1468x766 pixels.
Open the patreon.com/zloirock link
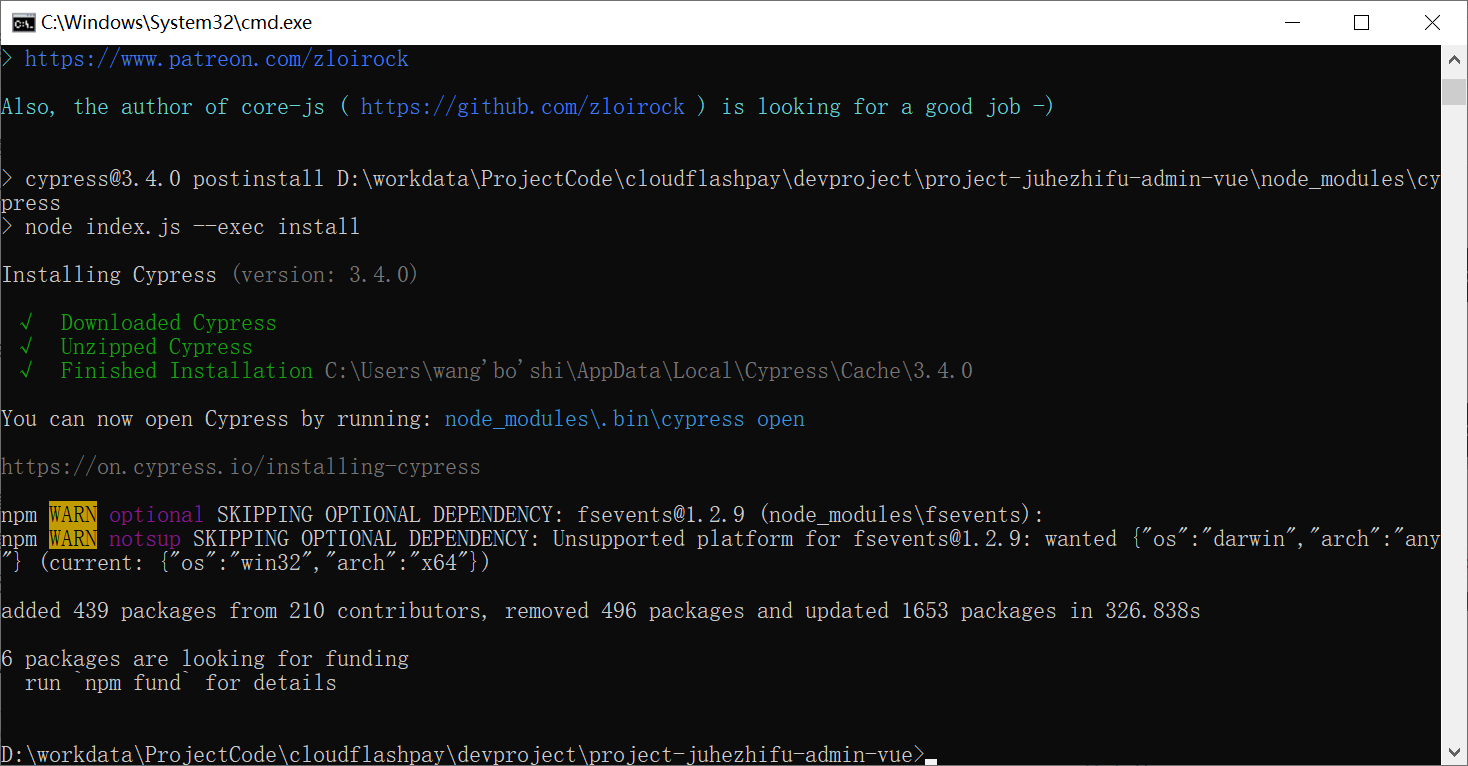click(x=216, y=58)
